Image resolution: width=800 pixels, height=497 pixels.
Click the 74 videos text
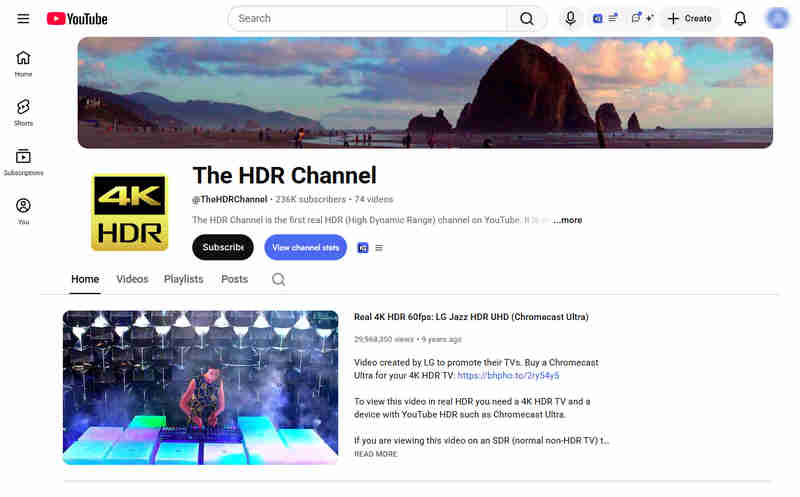[x=374, y=200]
